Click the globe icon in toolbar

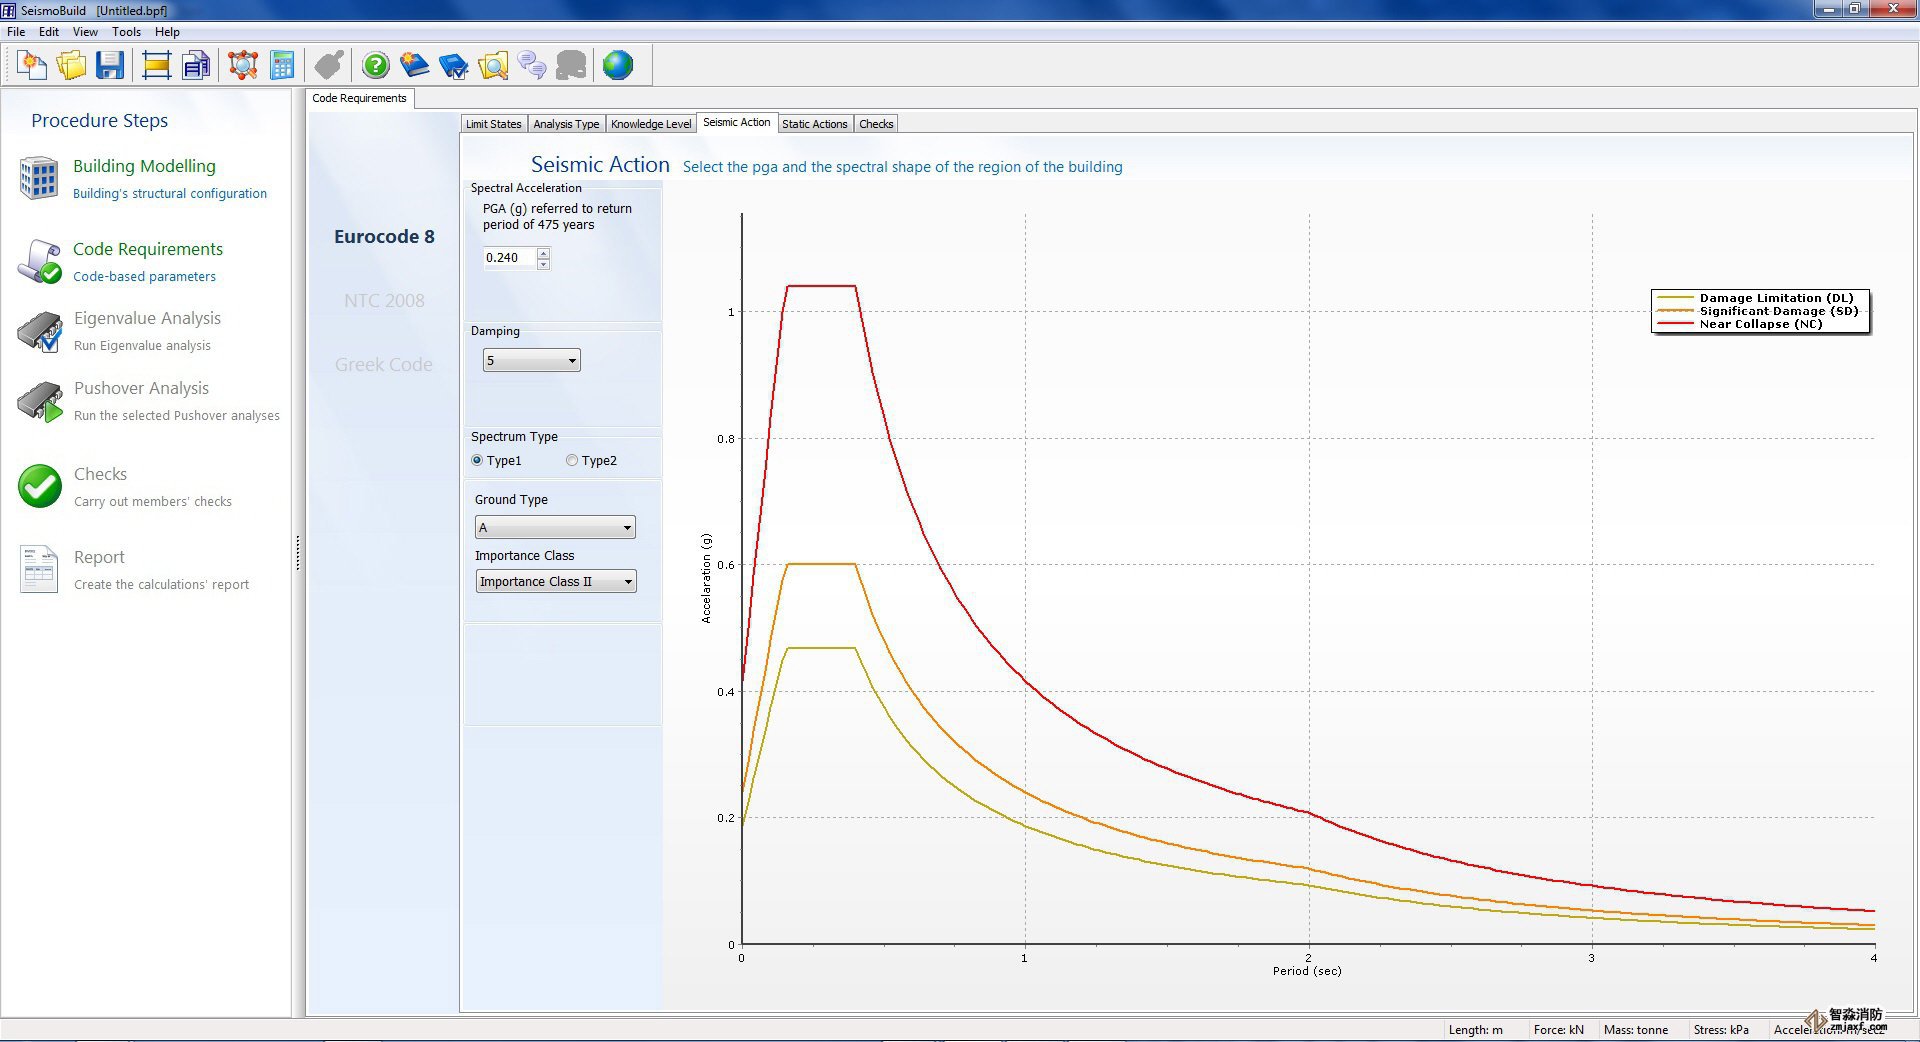(618, 66)
